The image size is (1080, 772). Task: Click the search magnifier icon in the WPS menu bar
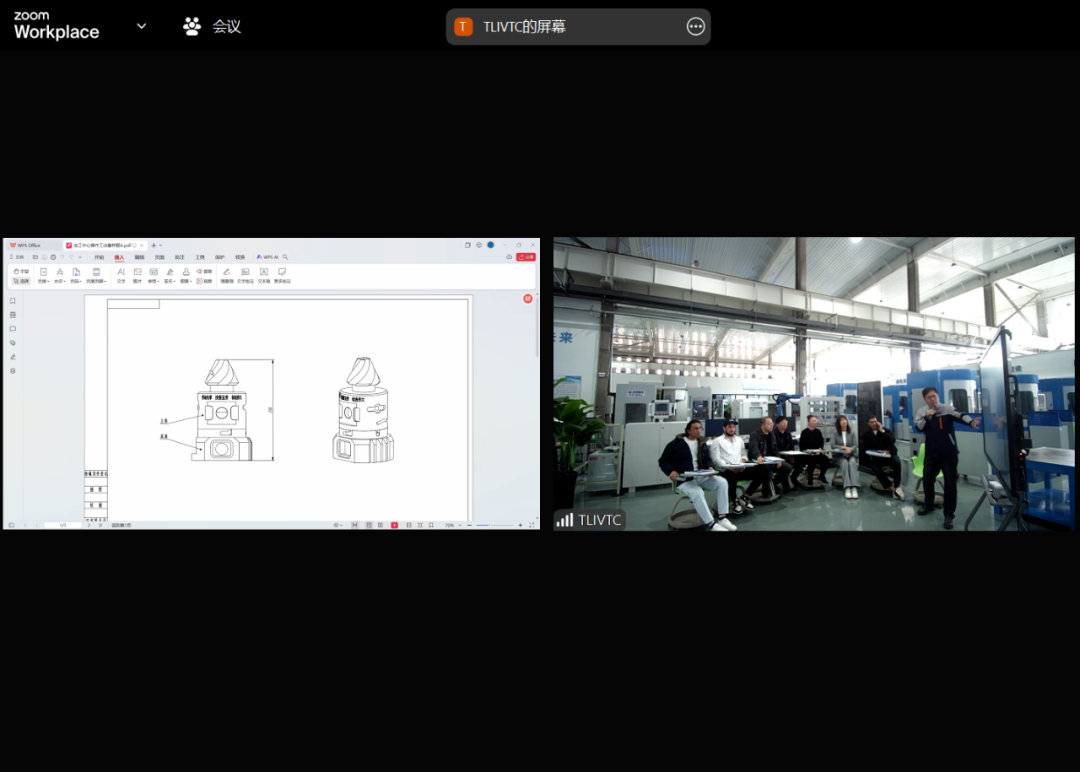pos(285,257)
